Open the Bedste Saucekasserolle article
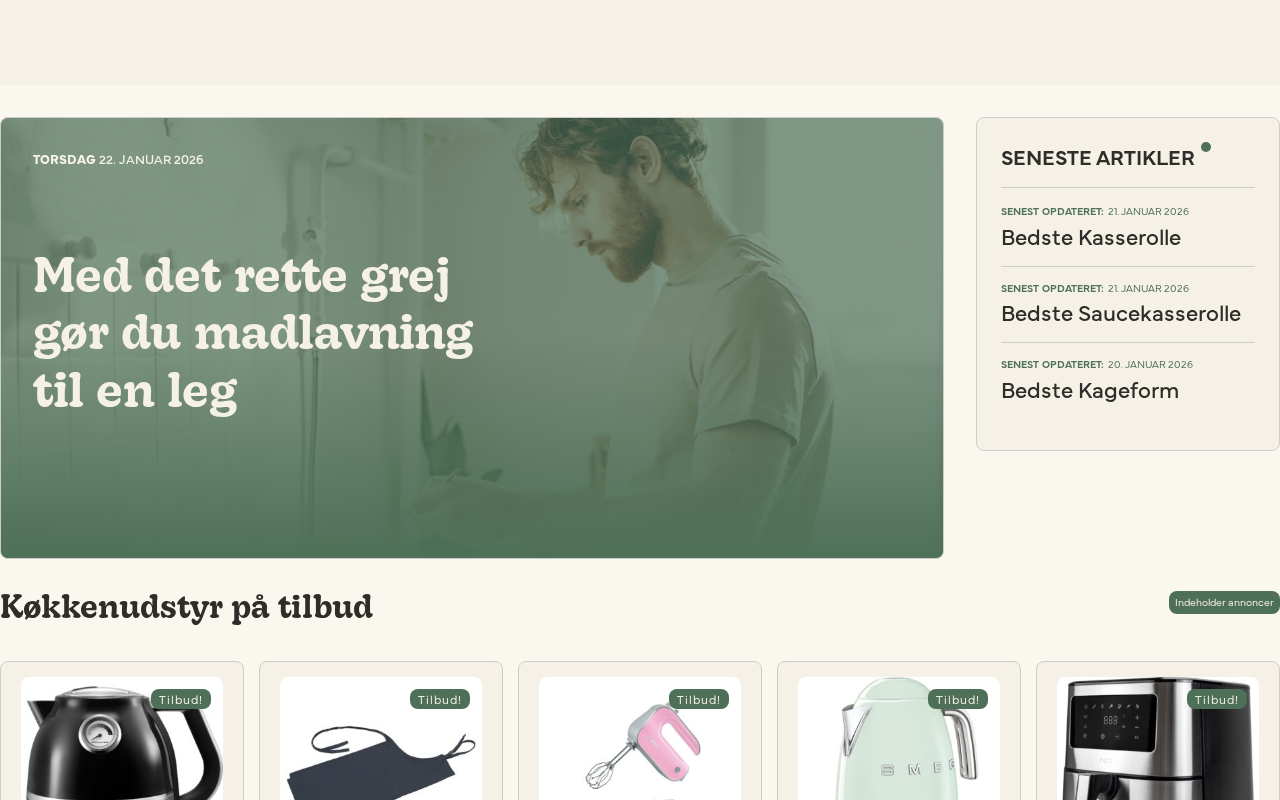Viewport: 1280px width, 800px height. tap(1121, 314)
